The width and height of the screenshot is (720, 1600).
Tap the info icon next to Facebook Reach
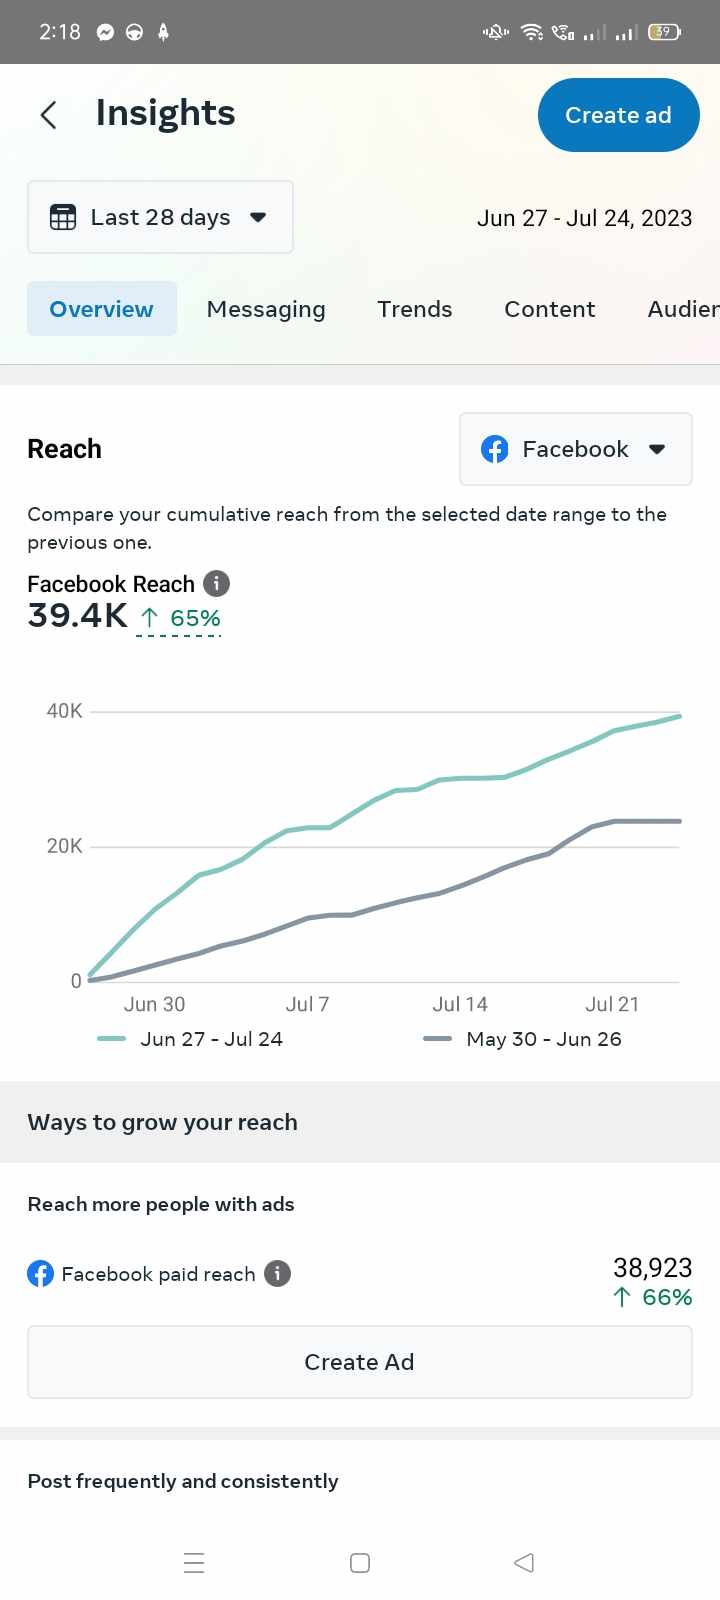click(216, 583)
